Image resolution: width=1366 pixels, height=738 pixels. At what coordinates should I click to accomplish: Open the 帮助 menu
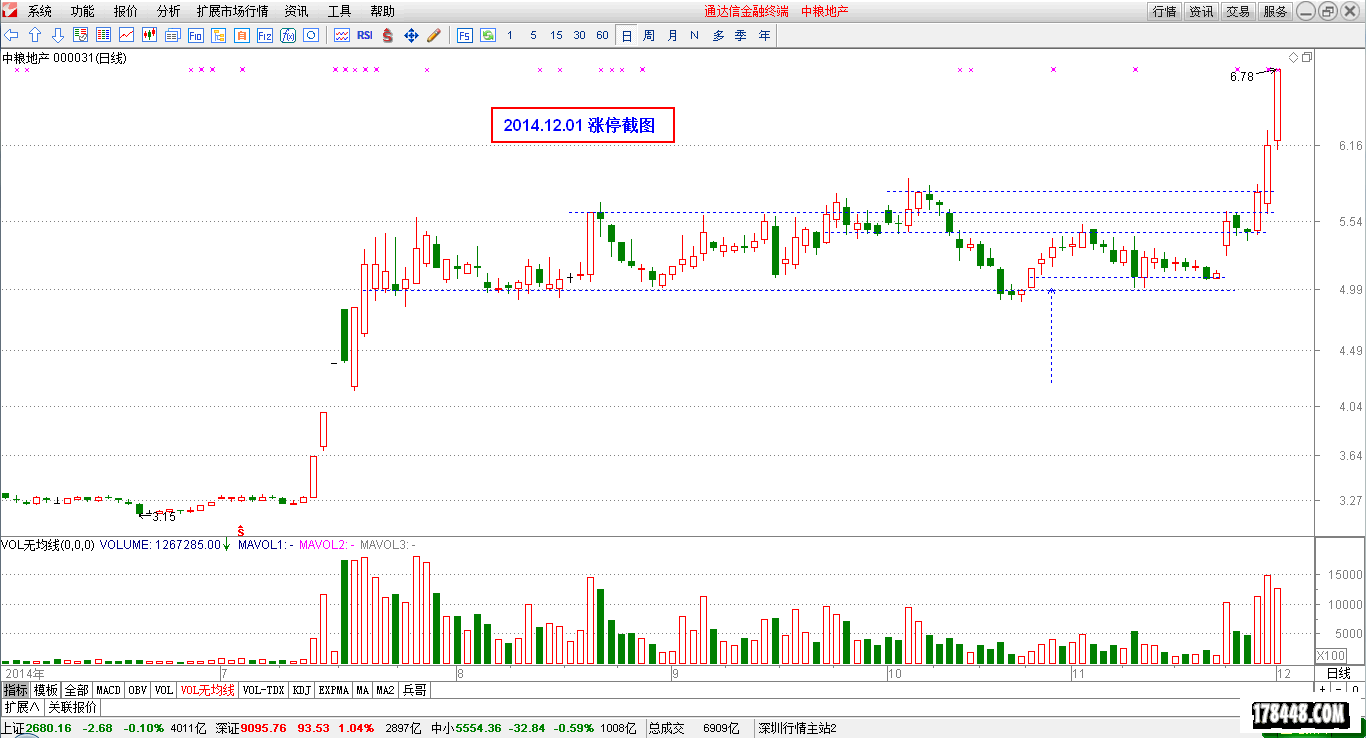pyautogui.click(x=382, y=11)
